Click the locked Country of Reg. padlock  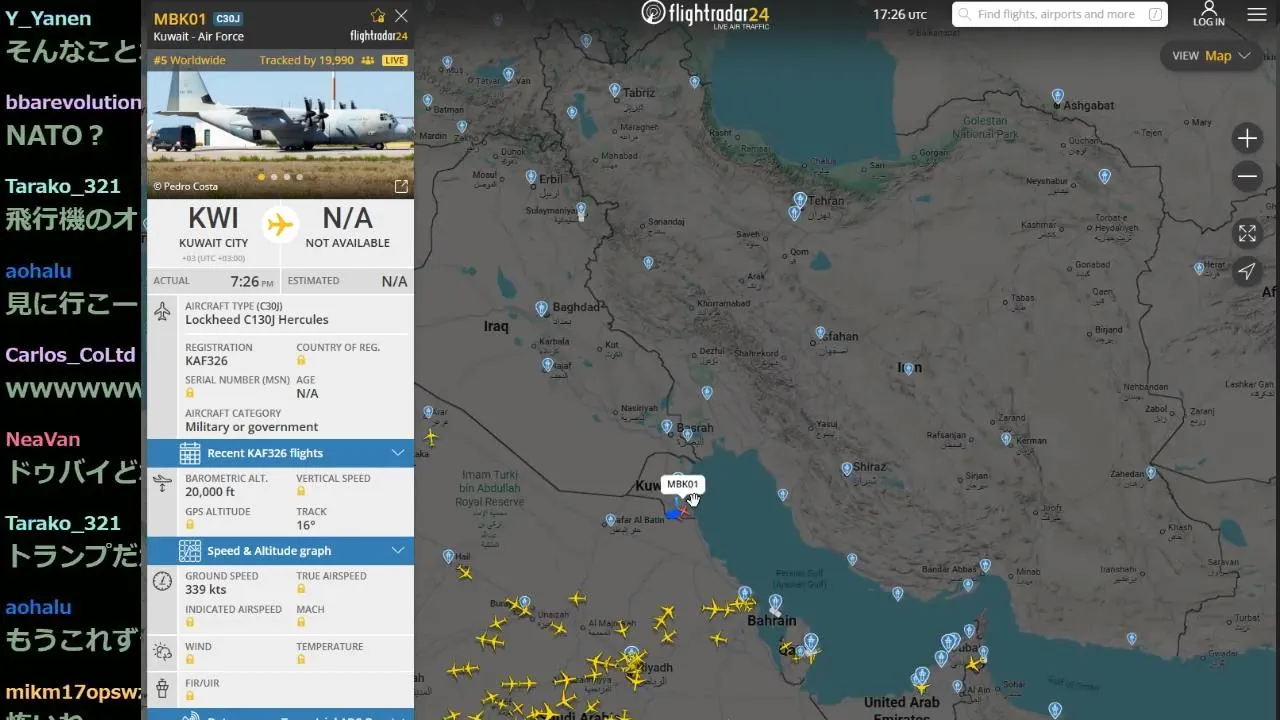pyautogui.click(x=301, y=361)
